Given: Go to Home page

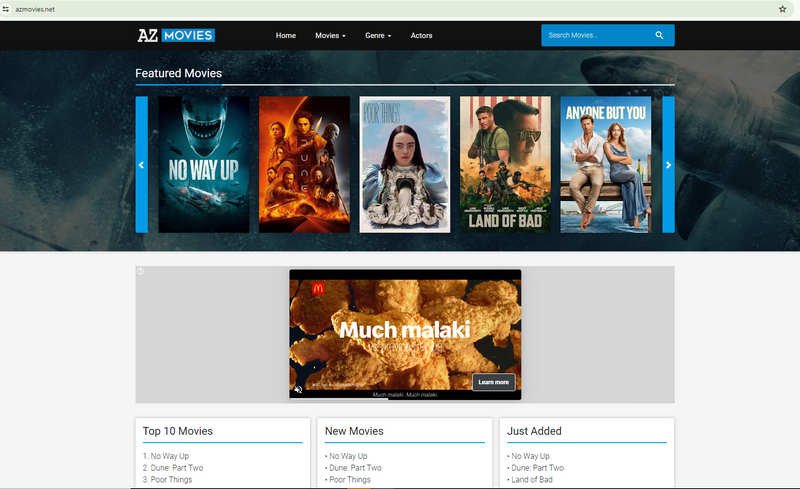Looking at the screenshot, I should point(286,35).
